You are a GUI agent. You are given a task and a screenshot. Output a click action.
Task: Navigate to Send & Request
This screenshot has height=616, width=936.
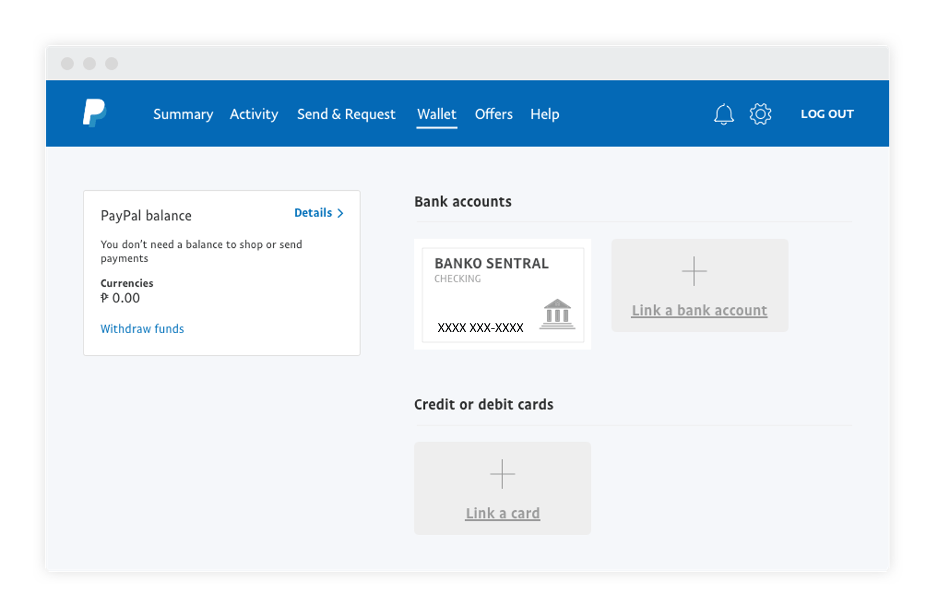click(346, 114)
